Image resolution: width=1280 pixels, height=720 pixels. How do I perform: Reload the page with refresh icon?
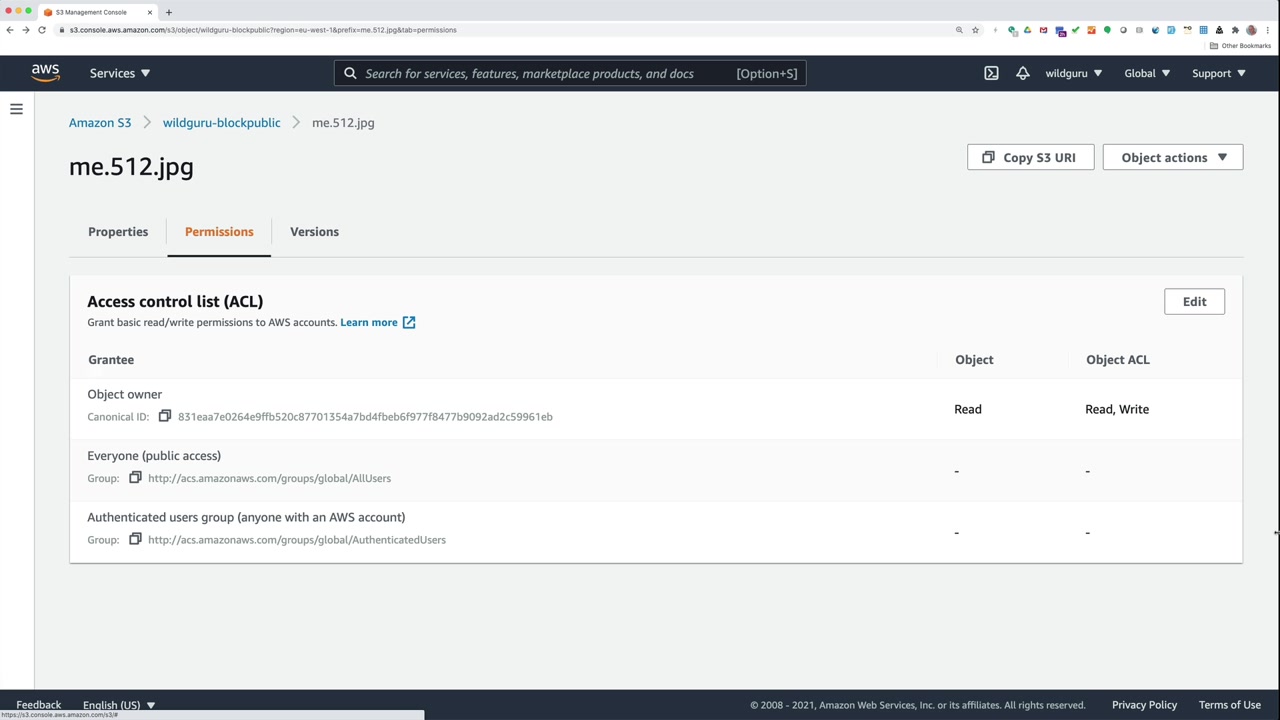tap(42, 30)
